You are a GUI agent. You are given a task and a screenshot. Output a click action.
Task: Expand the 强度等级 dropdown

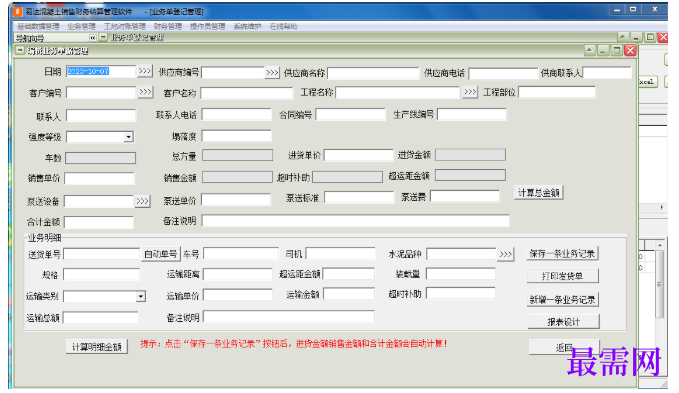click(128, 137)
